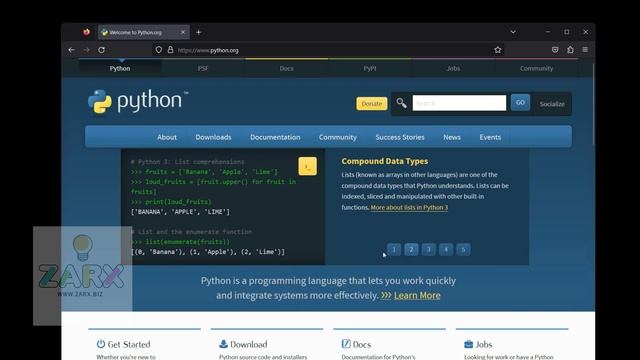
Task: Switch to the Python top-bar tab
Action: [120, 68]
